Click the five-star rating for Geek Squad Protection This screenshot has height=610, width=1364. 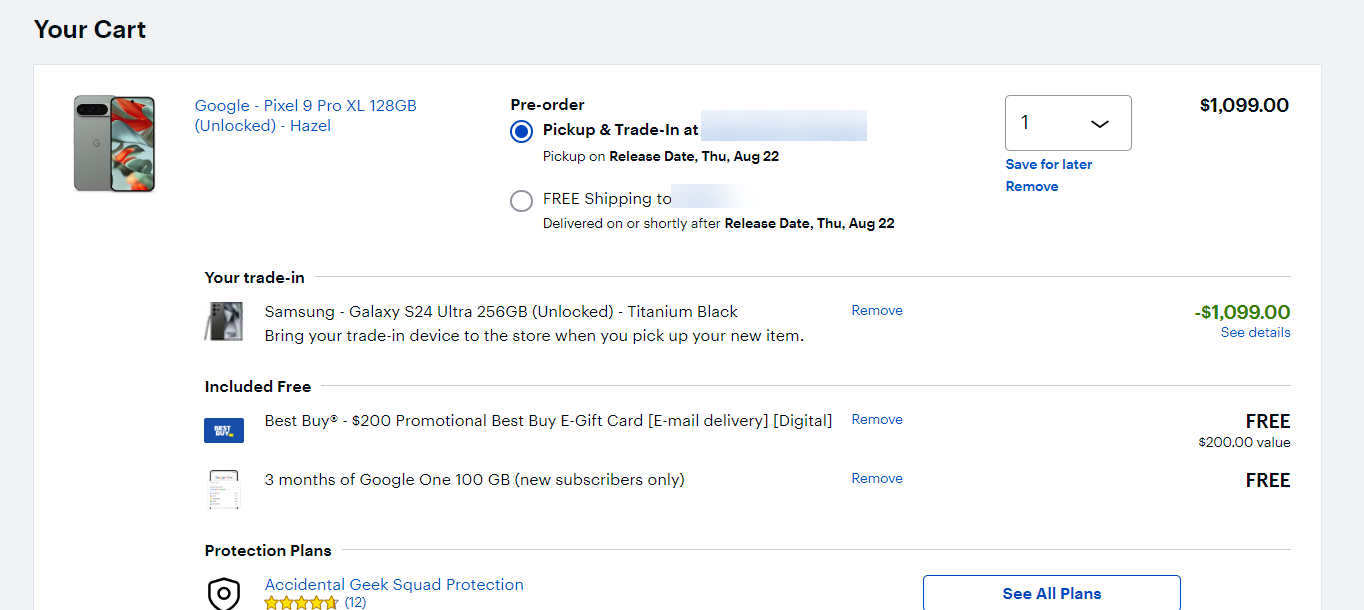pos(301,603)
